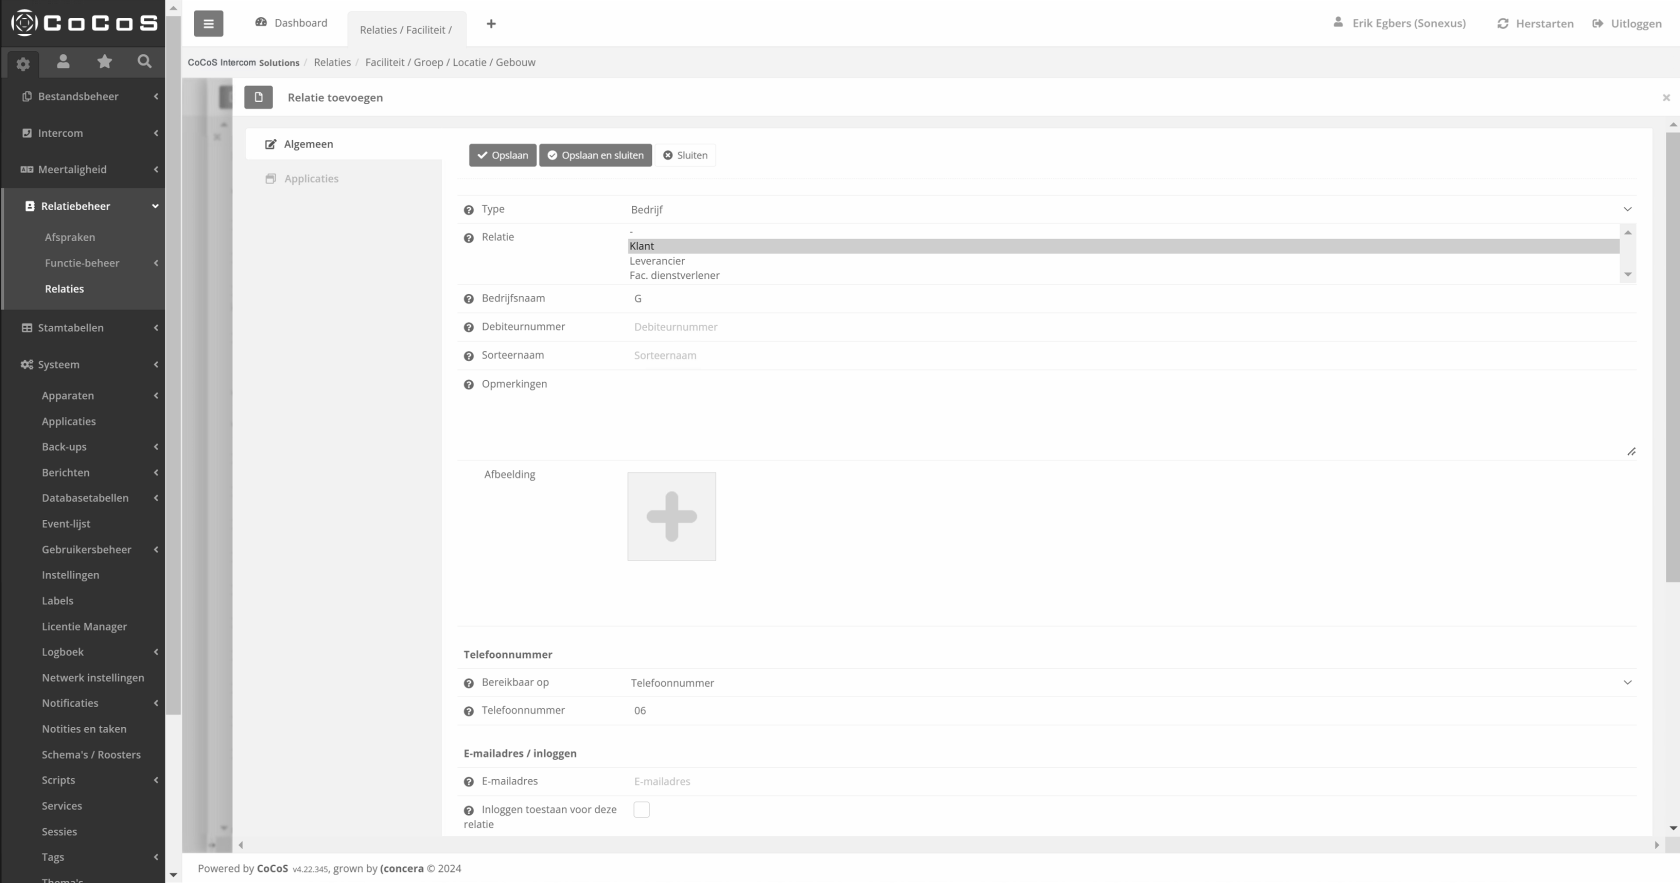Screen dimensions: 1680x883
Task: Expand the Meertaligheid sidebar section
Action: [x=88, y=170]
